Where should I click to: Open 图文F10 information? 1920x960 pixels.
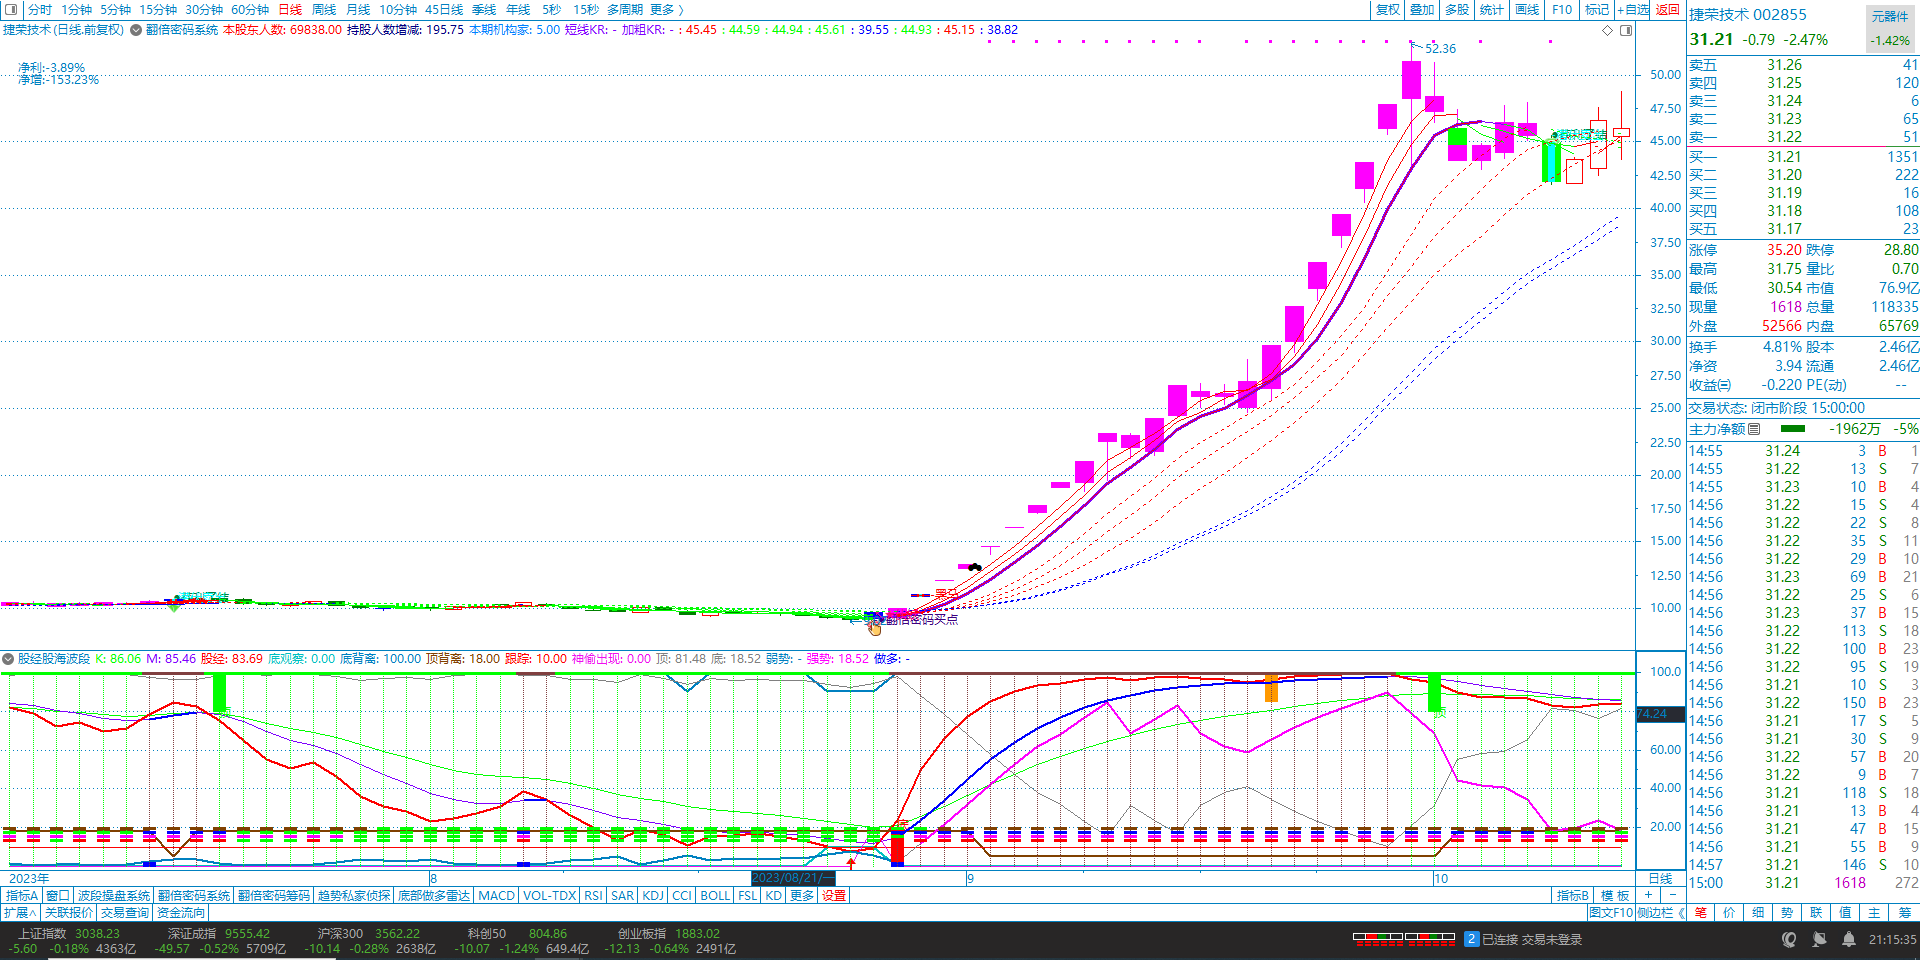(x=1611, y=913)
